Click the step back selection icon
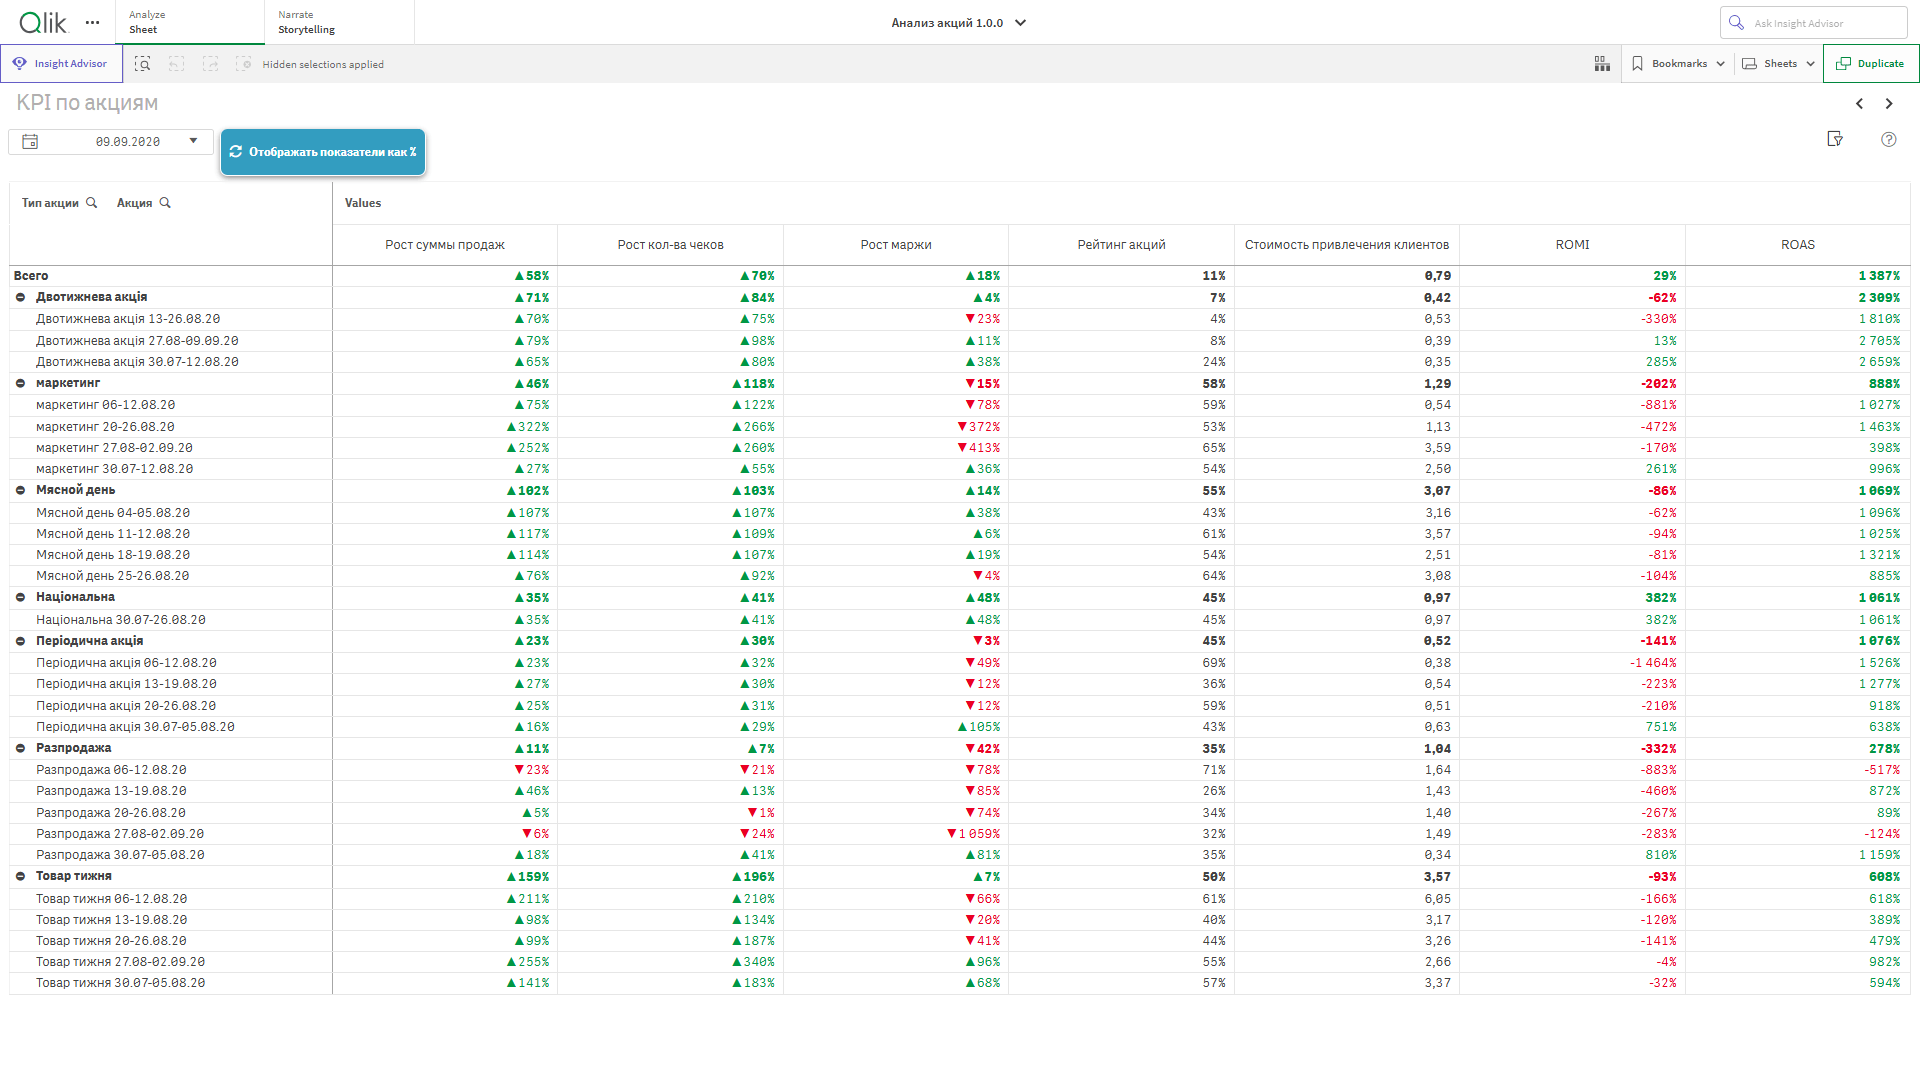 pyautogui.click(x=177, y=64)
